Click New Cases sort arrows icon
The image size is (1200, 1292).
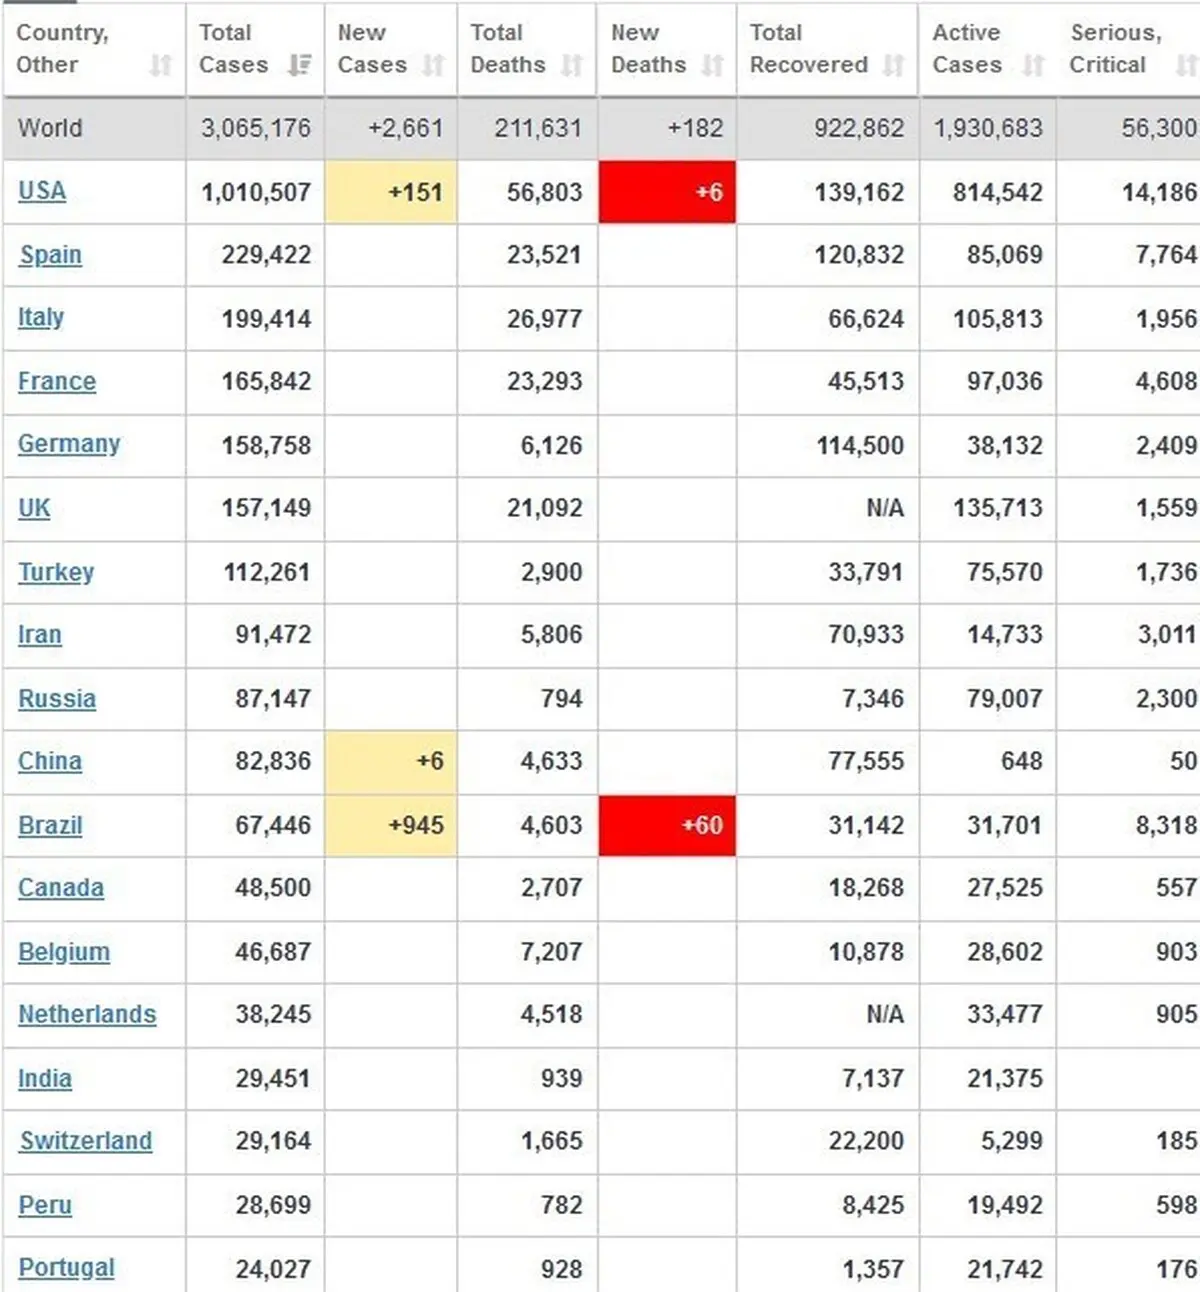pyautogui.click(x=433, y=66)
